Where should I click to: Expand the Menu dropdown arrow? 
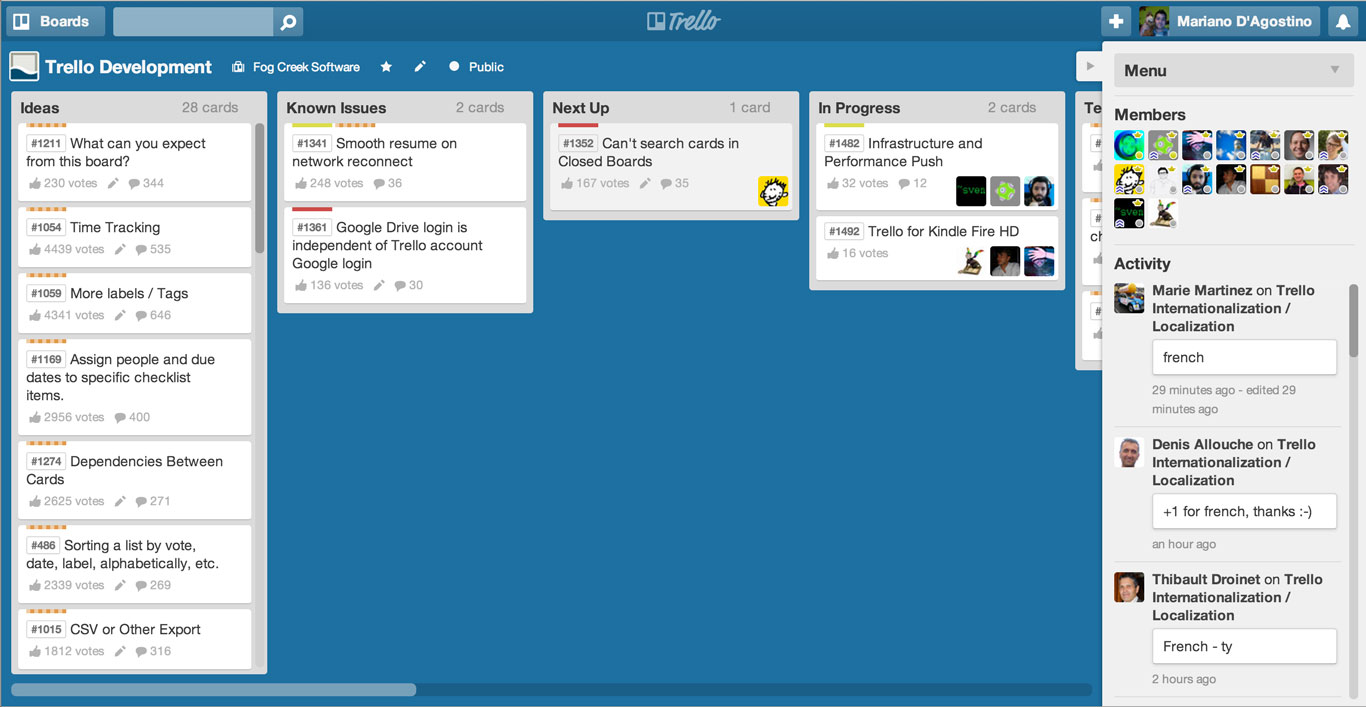point(1334,70)
